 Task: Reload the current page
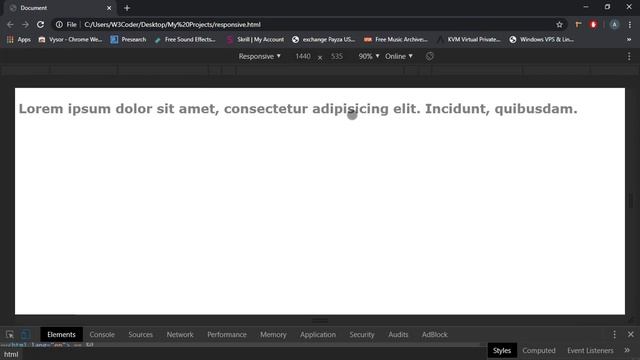(40, 24)
